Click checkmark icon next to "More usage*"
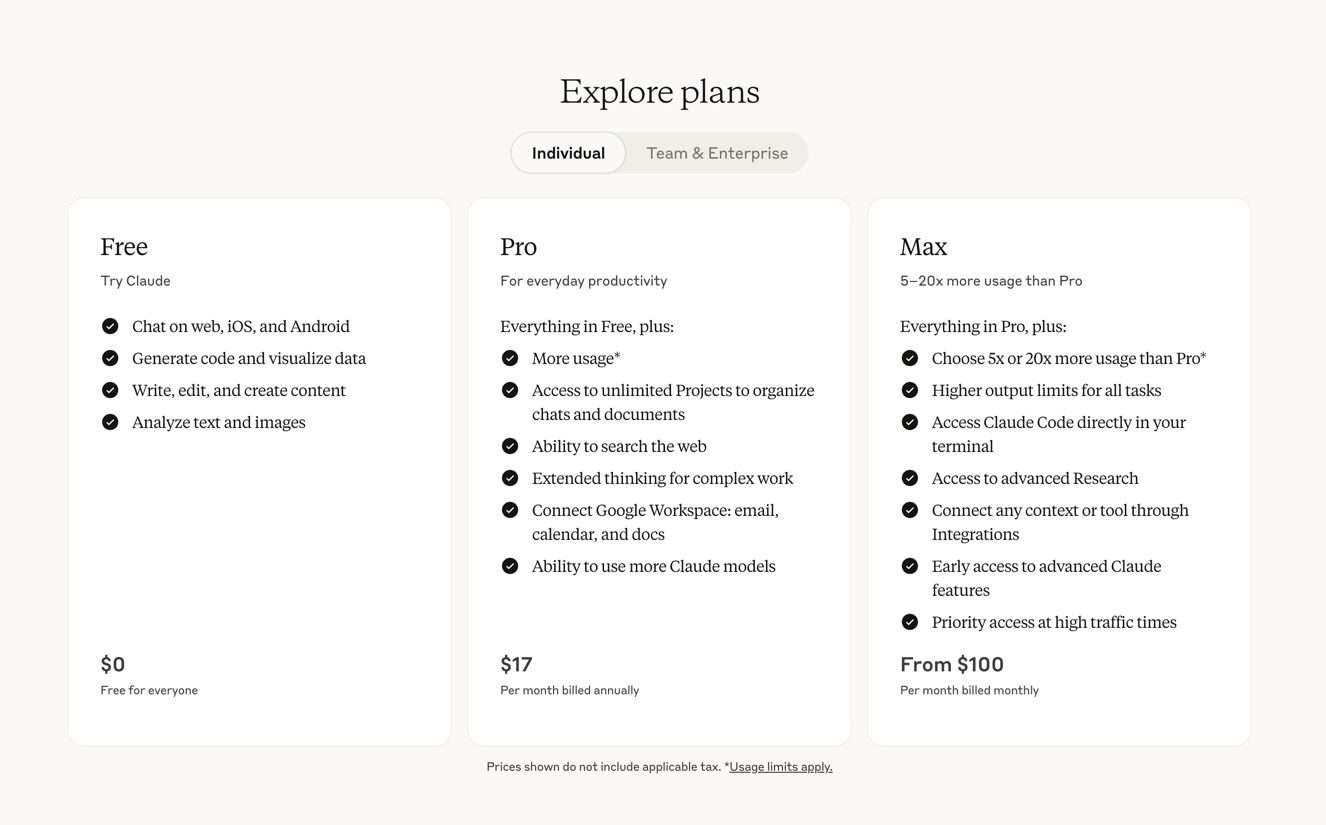Viewport: 1326px width, 825px height. pyautogui.click(x=510, y=358)
